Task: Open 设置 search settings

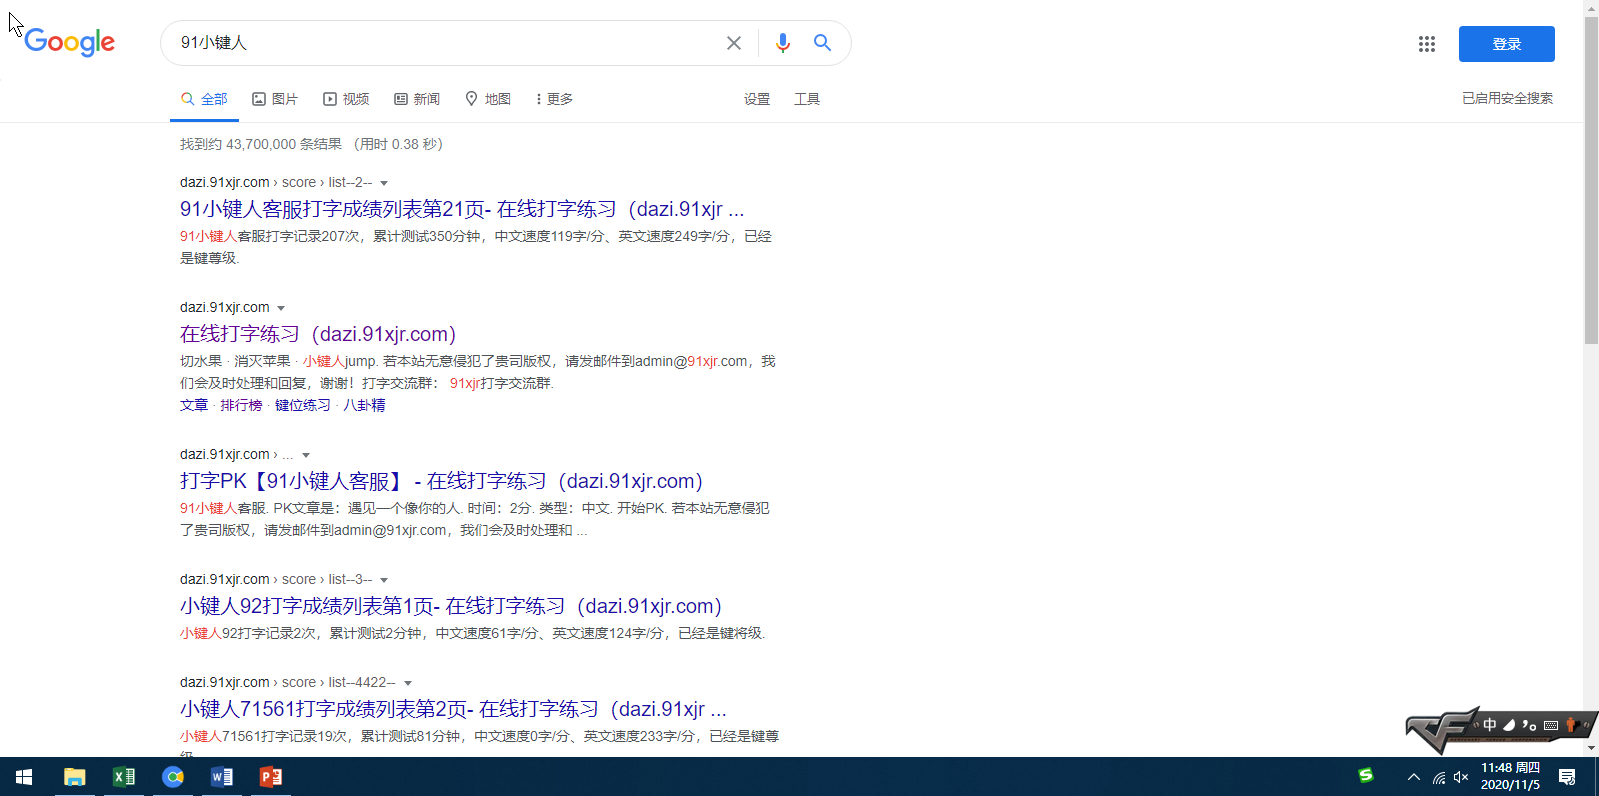Action: click(x=757, y=99)
